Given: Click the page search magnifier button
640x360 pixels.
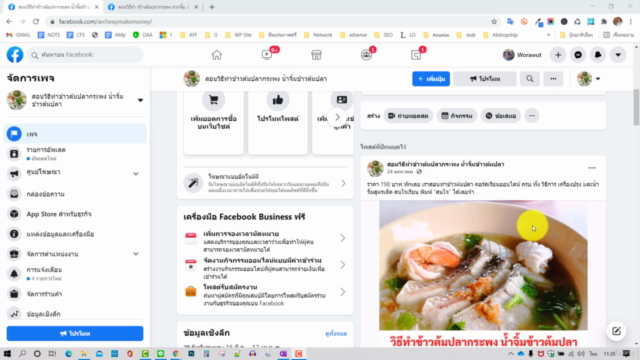Looking at the screenshot, I should click(x=530, y=79).
